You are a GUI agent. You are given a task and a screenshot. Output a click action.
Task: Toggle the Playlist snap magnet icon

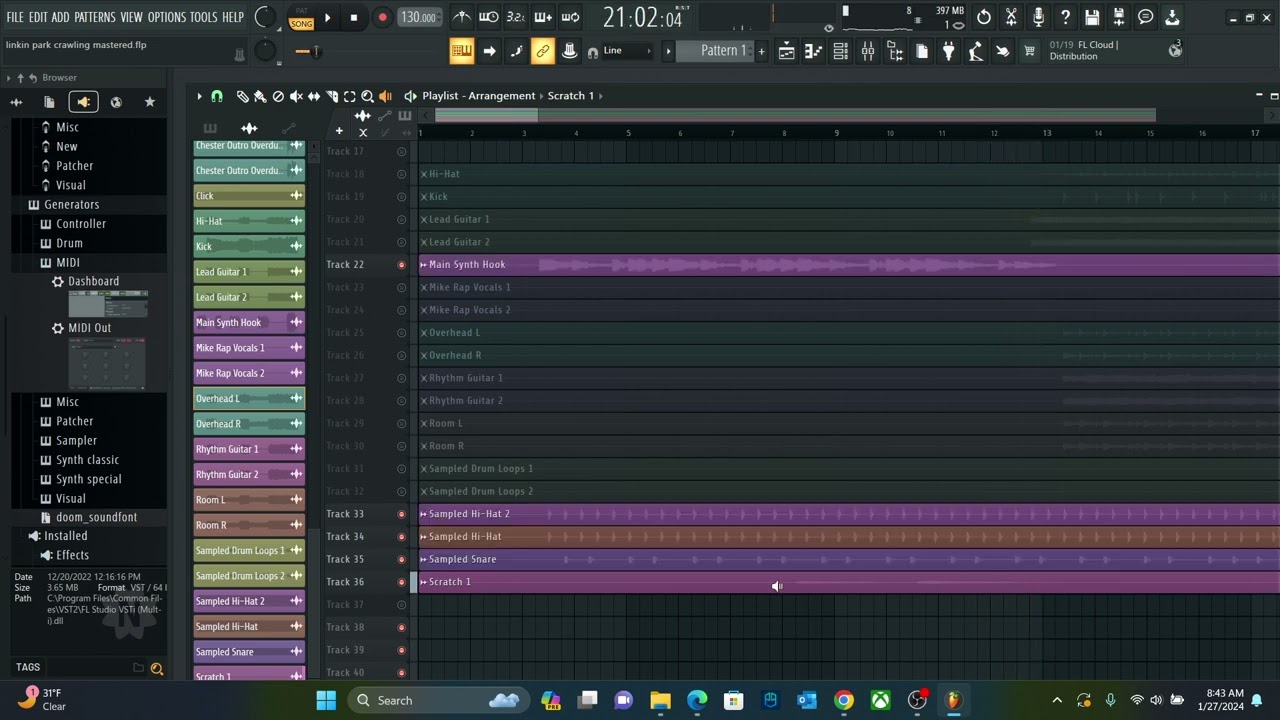(x=217, y=96)
